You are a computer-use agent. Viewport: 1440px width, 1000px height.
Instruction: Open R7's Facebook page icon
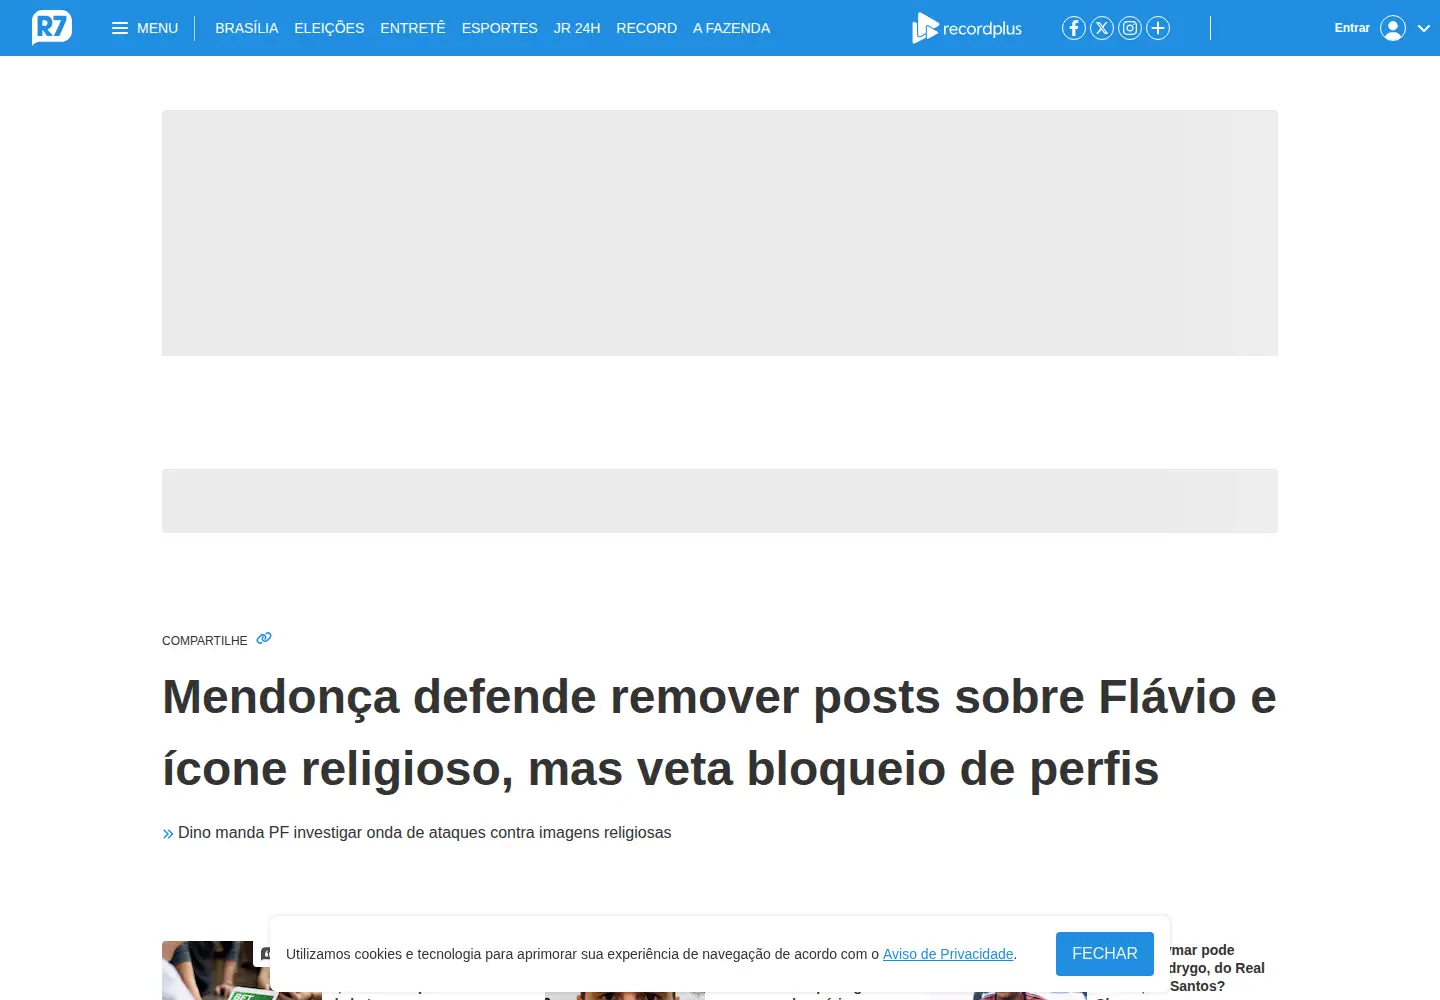coord(1074,28)
